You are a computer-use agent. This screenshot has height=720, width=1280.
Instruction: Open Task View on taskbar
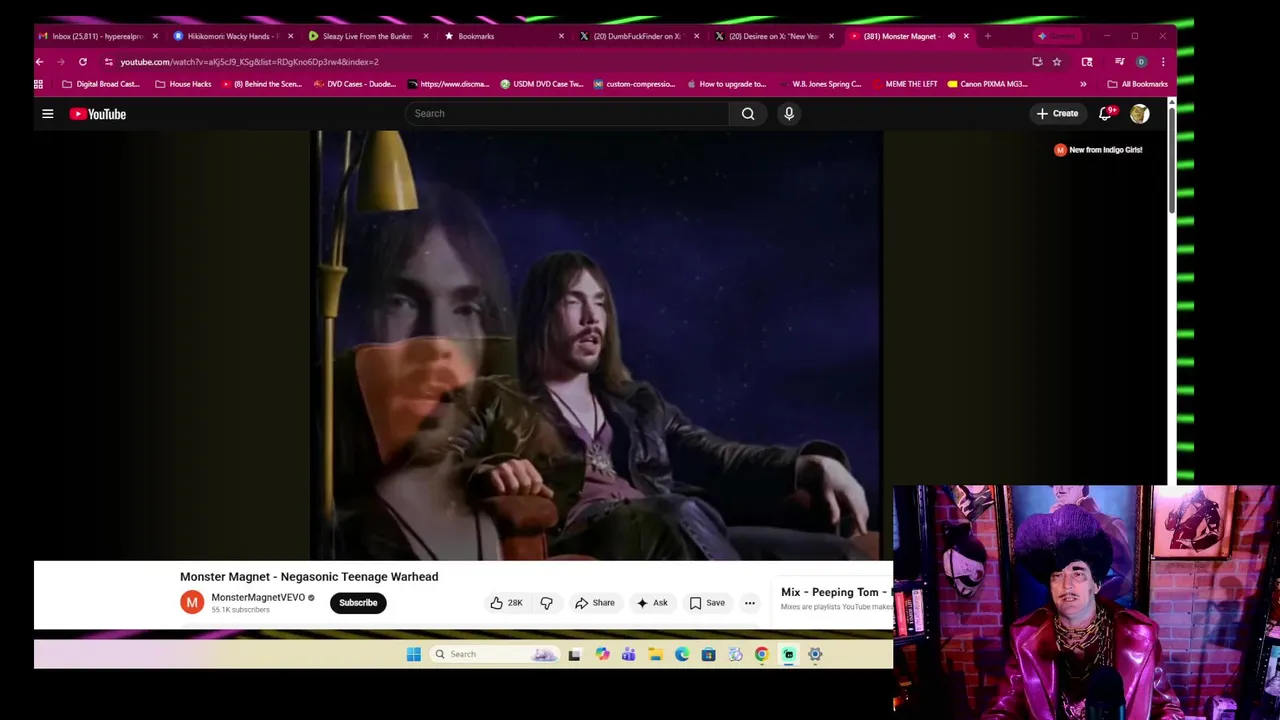pos(574,655)
